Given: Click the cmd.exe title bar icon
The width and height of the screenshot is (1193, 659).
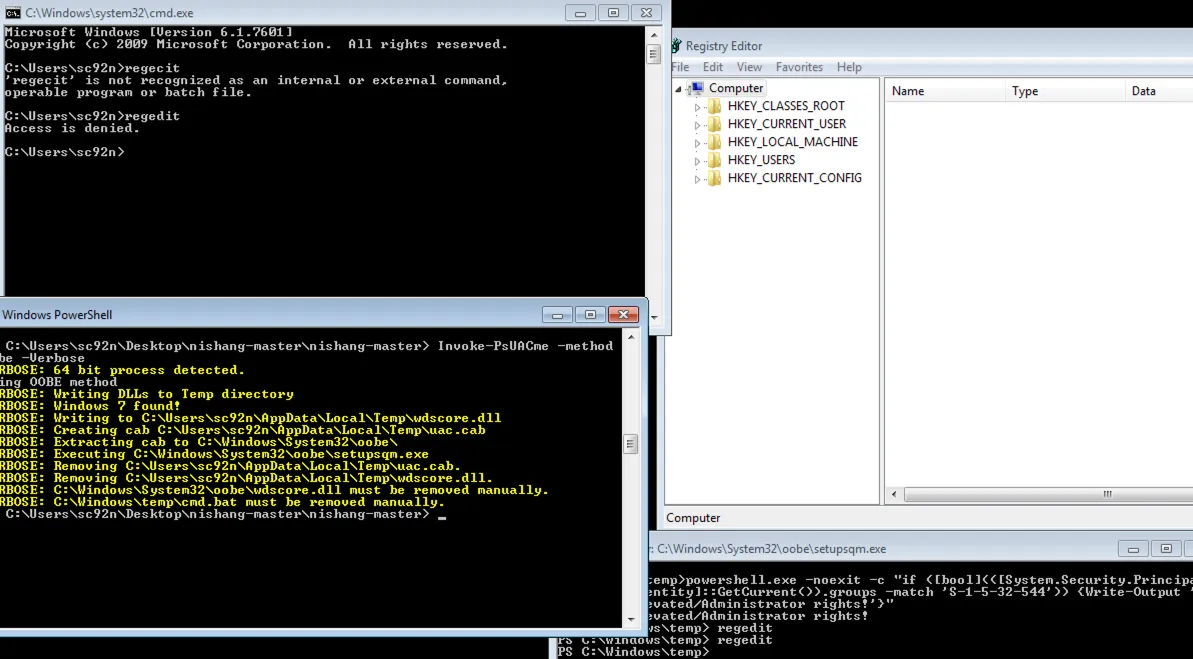Looking at the screenshot, I should (13, 13).
